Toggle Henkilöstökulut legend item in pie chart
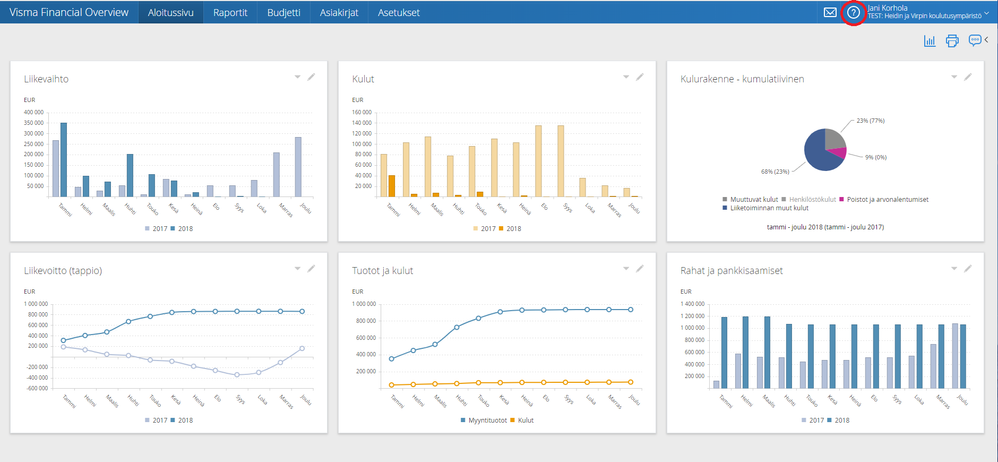Screen dimensions: 998x462 [810, 199]
